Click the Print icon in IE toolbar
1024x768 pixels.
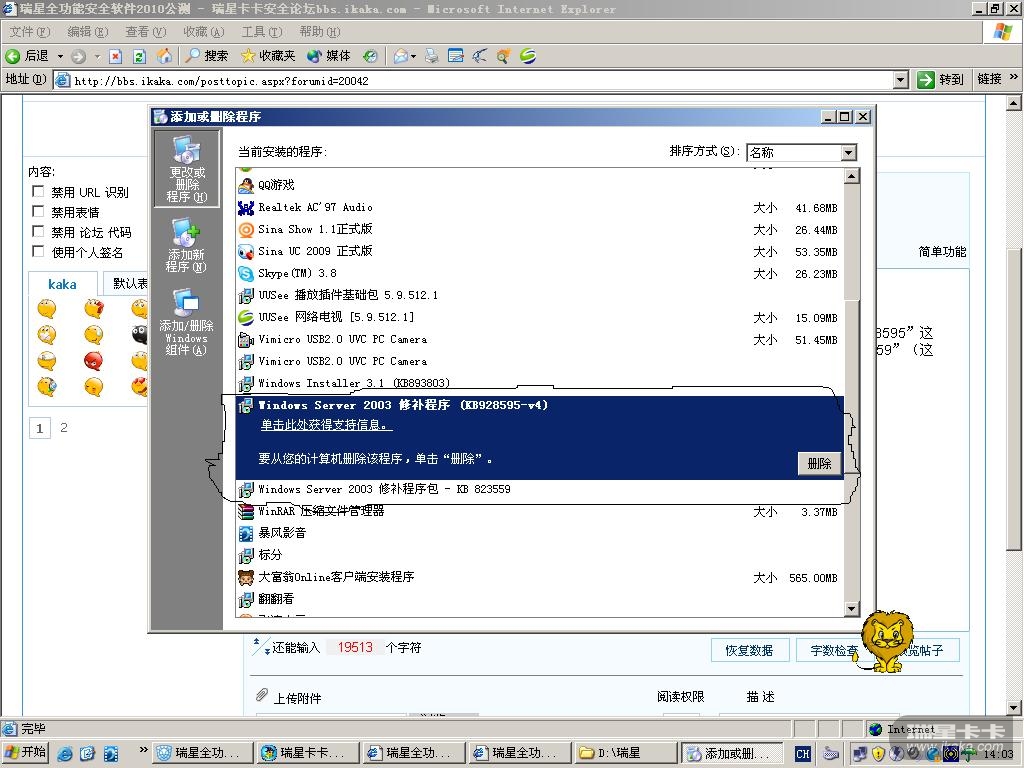[x=432, y=56]
